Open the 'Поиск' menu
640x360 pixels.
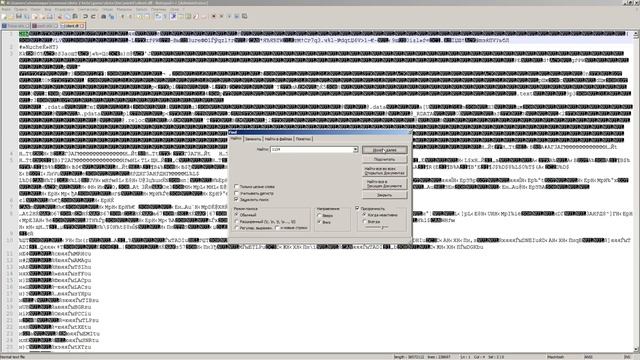[36, 9]
